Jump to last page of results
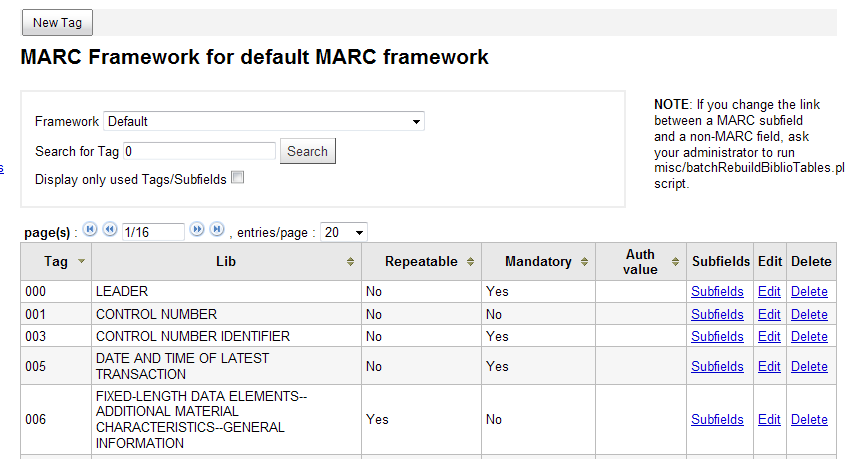The image size is (847, 459). [216, 230]
